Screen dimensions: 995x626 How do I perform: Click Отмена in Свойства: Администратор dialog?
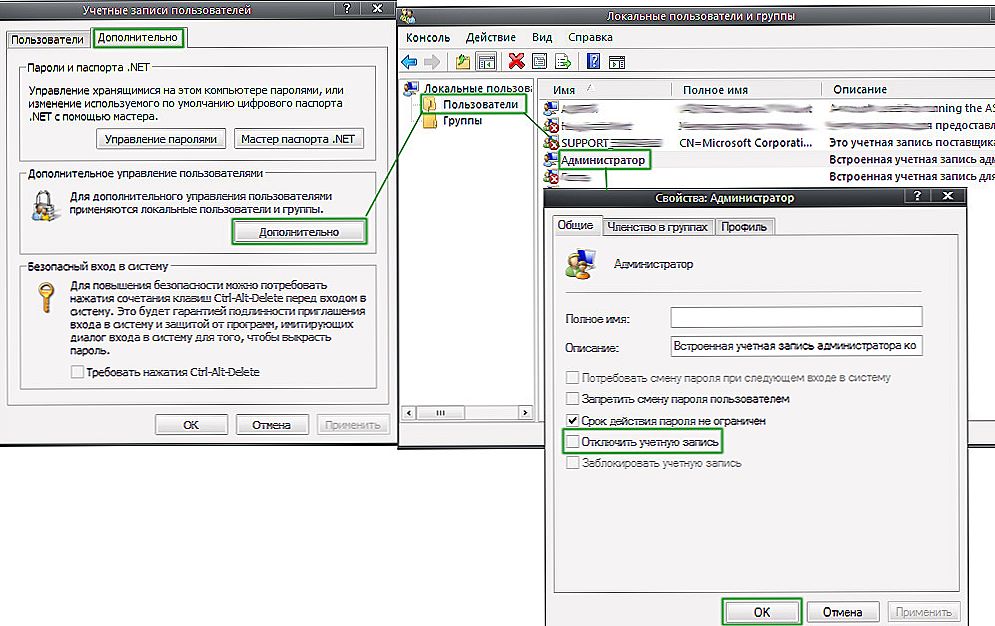point(842,612)
